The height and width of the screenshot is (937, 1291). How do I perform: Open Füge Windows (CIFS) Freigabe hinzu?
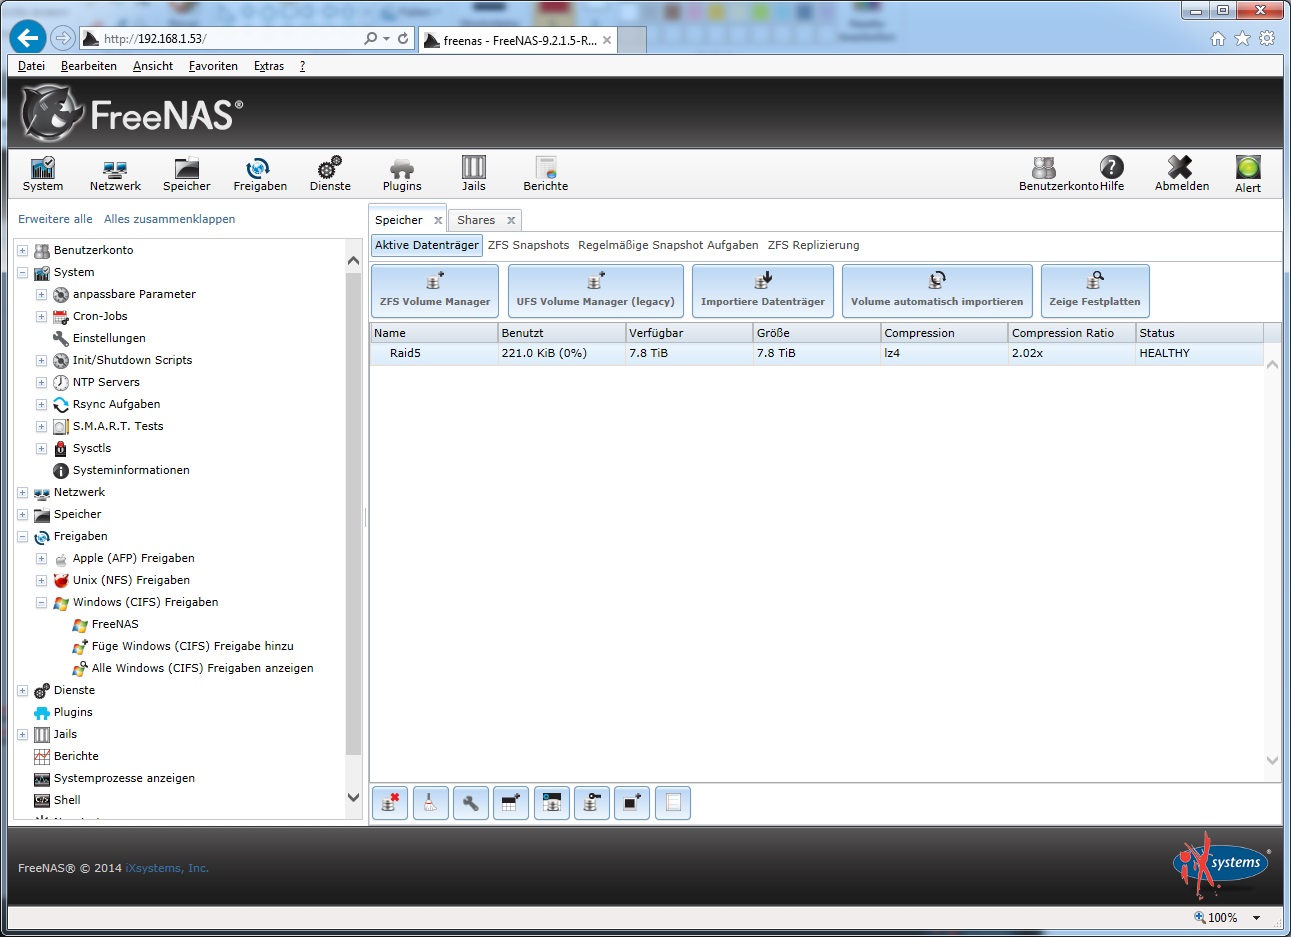coord(193,646)
